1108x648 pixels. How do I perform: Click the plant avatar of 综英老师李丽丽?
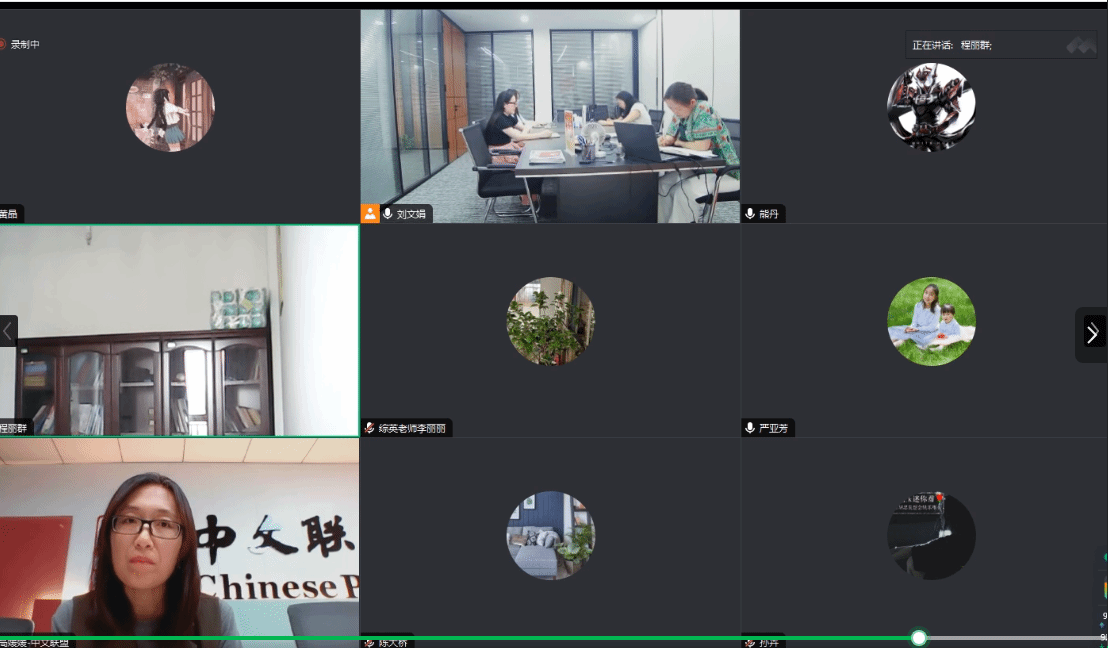pos(550,321)
